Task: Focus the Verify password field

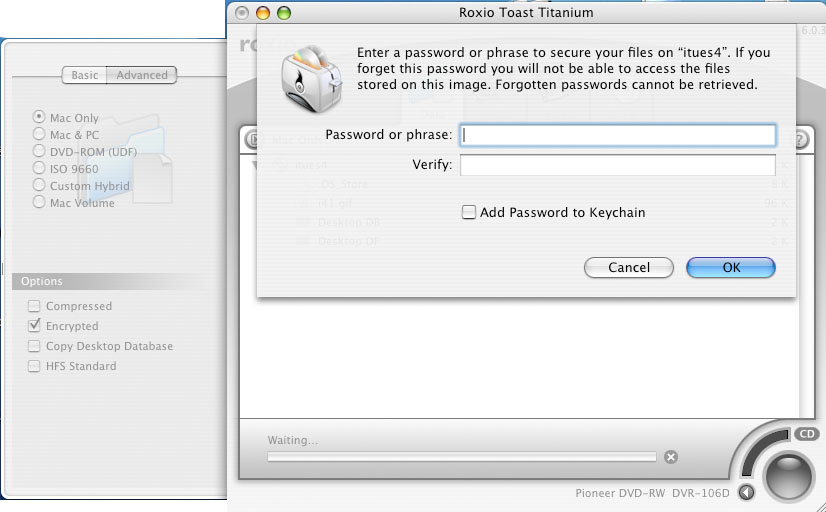Action: point(617,165)
